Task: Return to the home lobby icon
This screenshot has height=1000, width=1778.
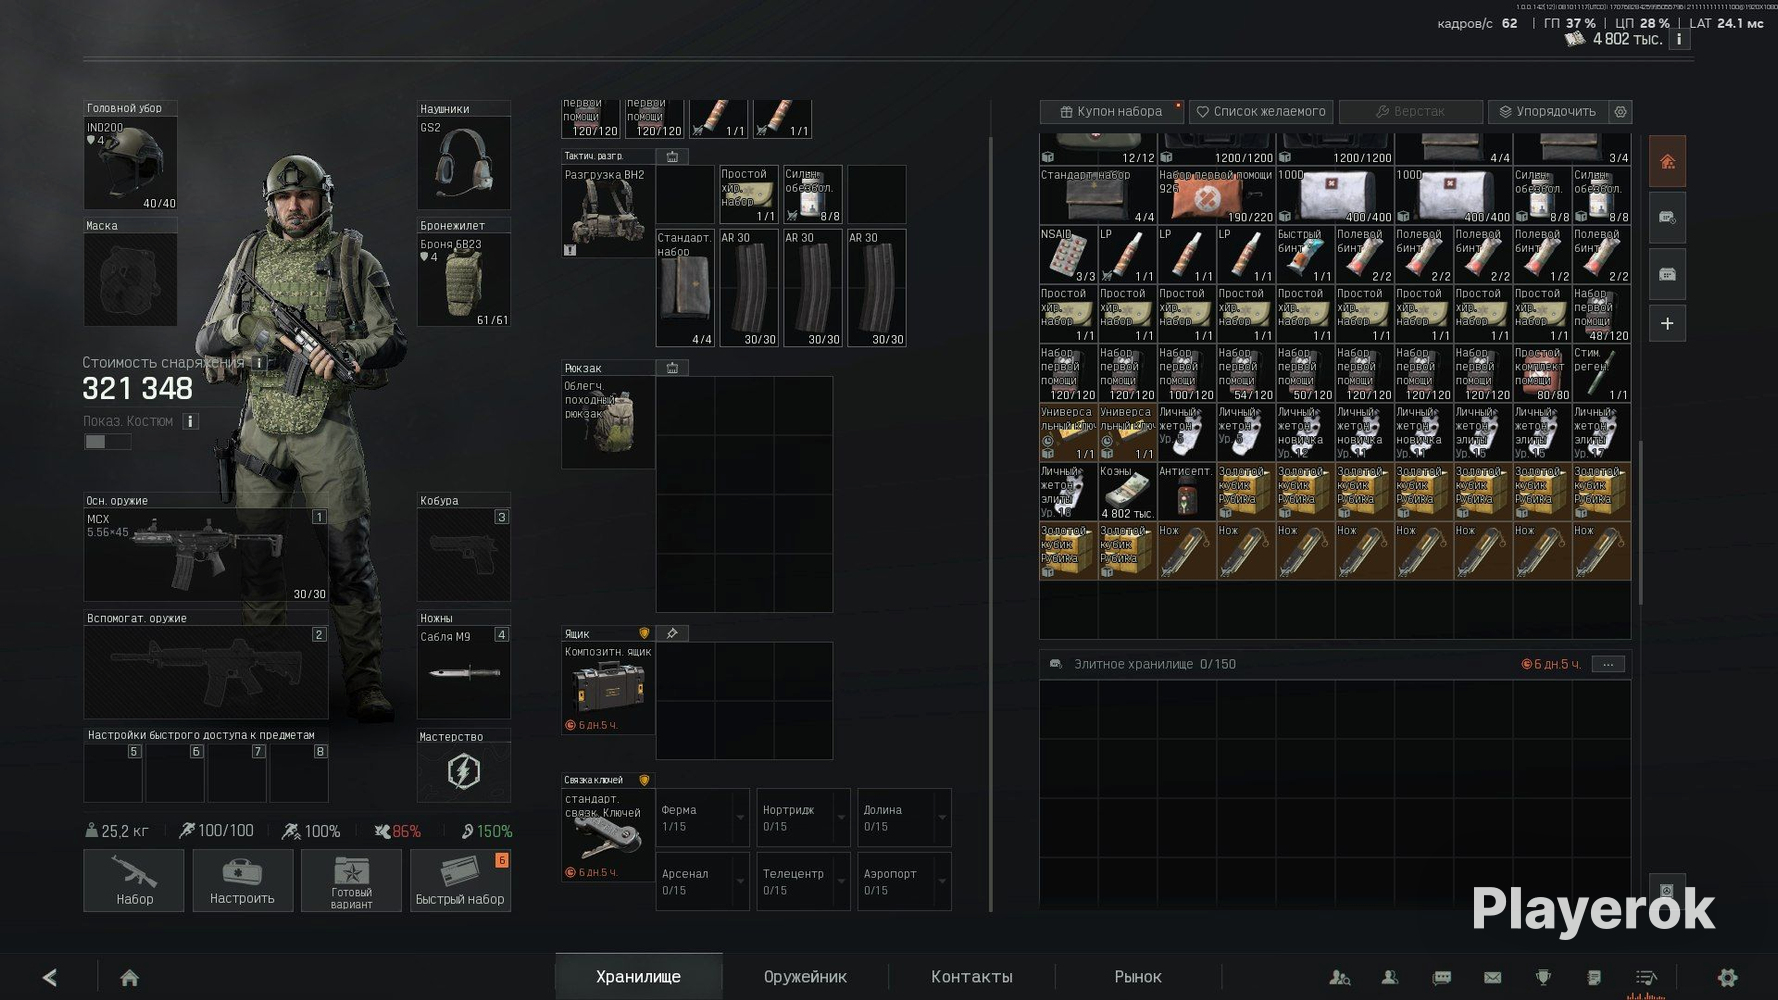Action: (129, 977)
